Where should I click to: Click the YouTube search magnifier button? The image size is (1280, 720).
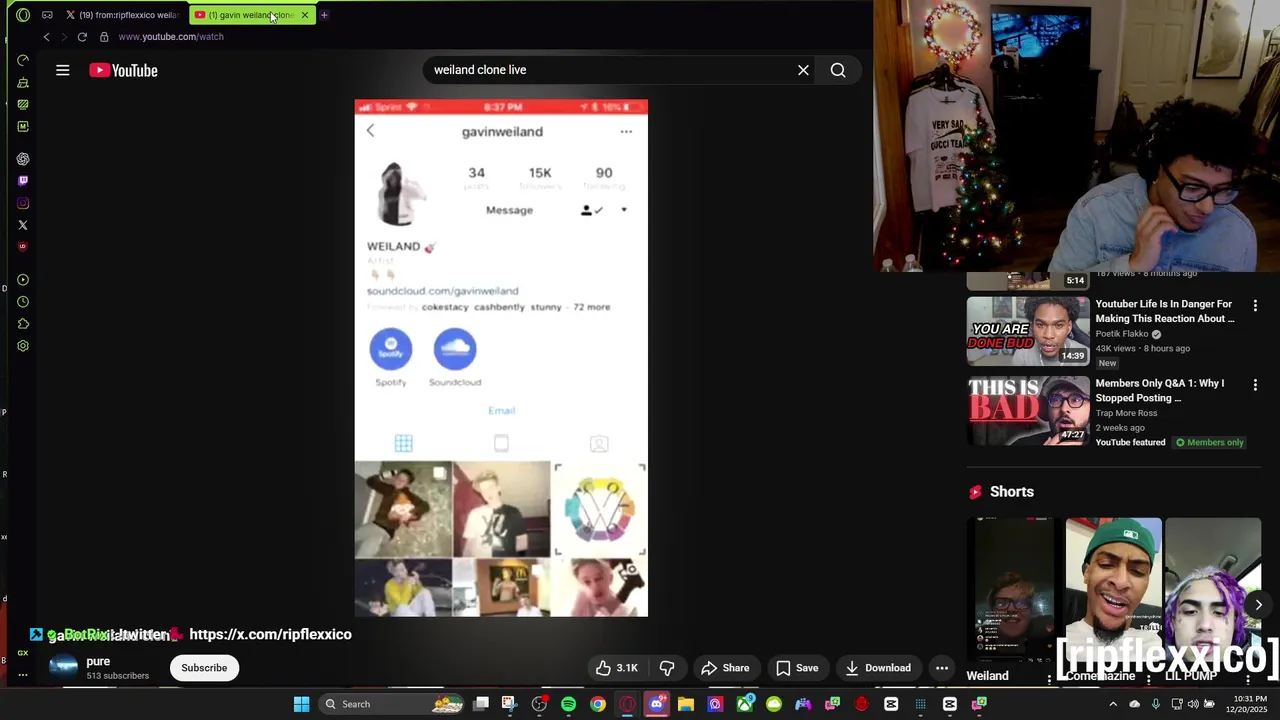pos(838,70)
